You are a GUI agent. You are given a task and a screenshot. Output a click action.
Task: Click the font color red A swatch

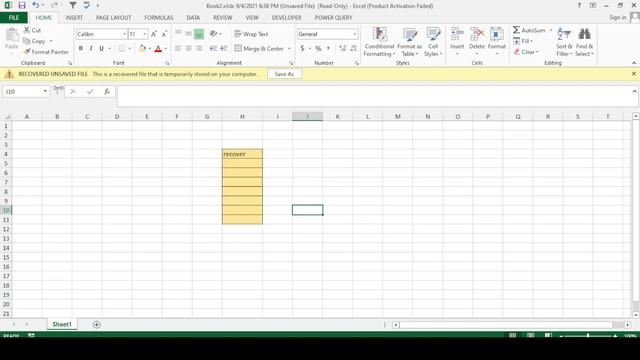pyautogui.click(x=158, y=49)
